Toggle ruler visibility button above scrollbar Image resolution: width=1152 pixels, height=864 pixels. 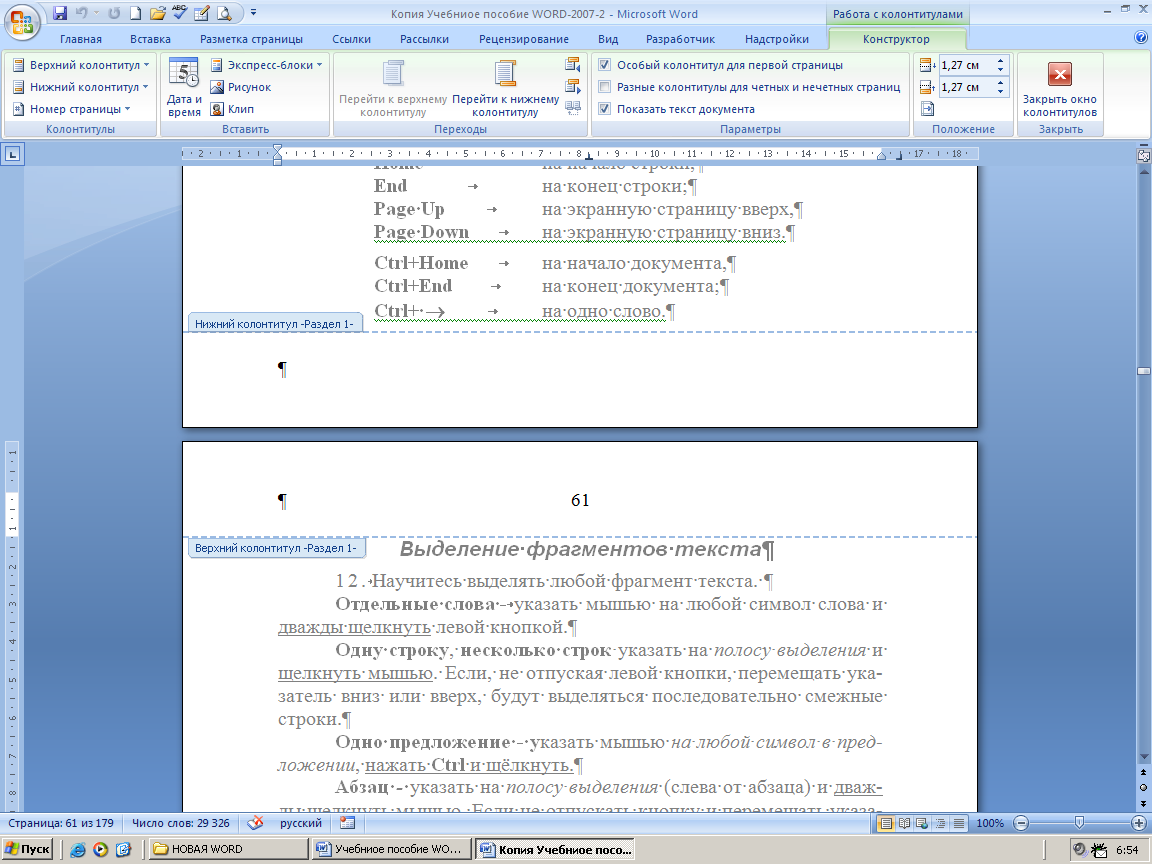pyautogui.click(x=1143, y=155)
